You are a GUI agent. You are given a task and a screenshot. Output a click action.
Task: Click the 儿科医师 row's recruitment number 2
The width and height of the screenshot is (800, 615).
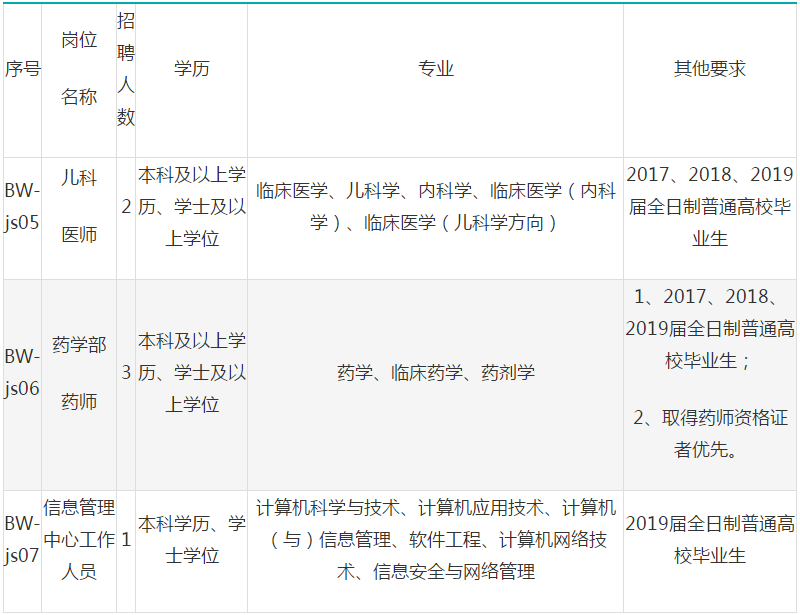click(x=126, y=207)
